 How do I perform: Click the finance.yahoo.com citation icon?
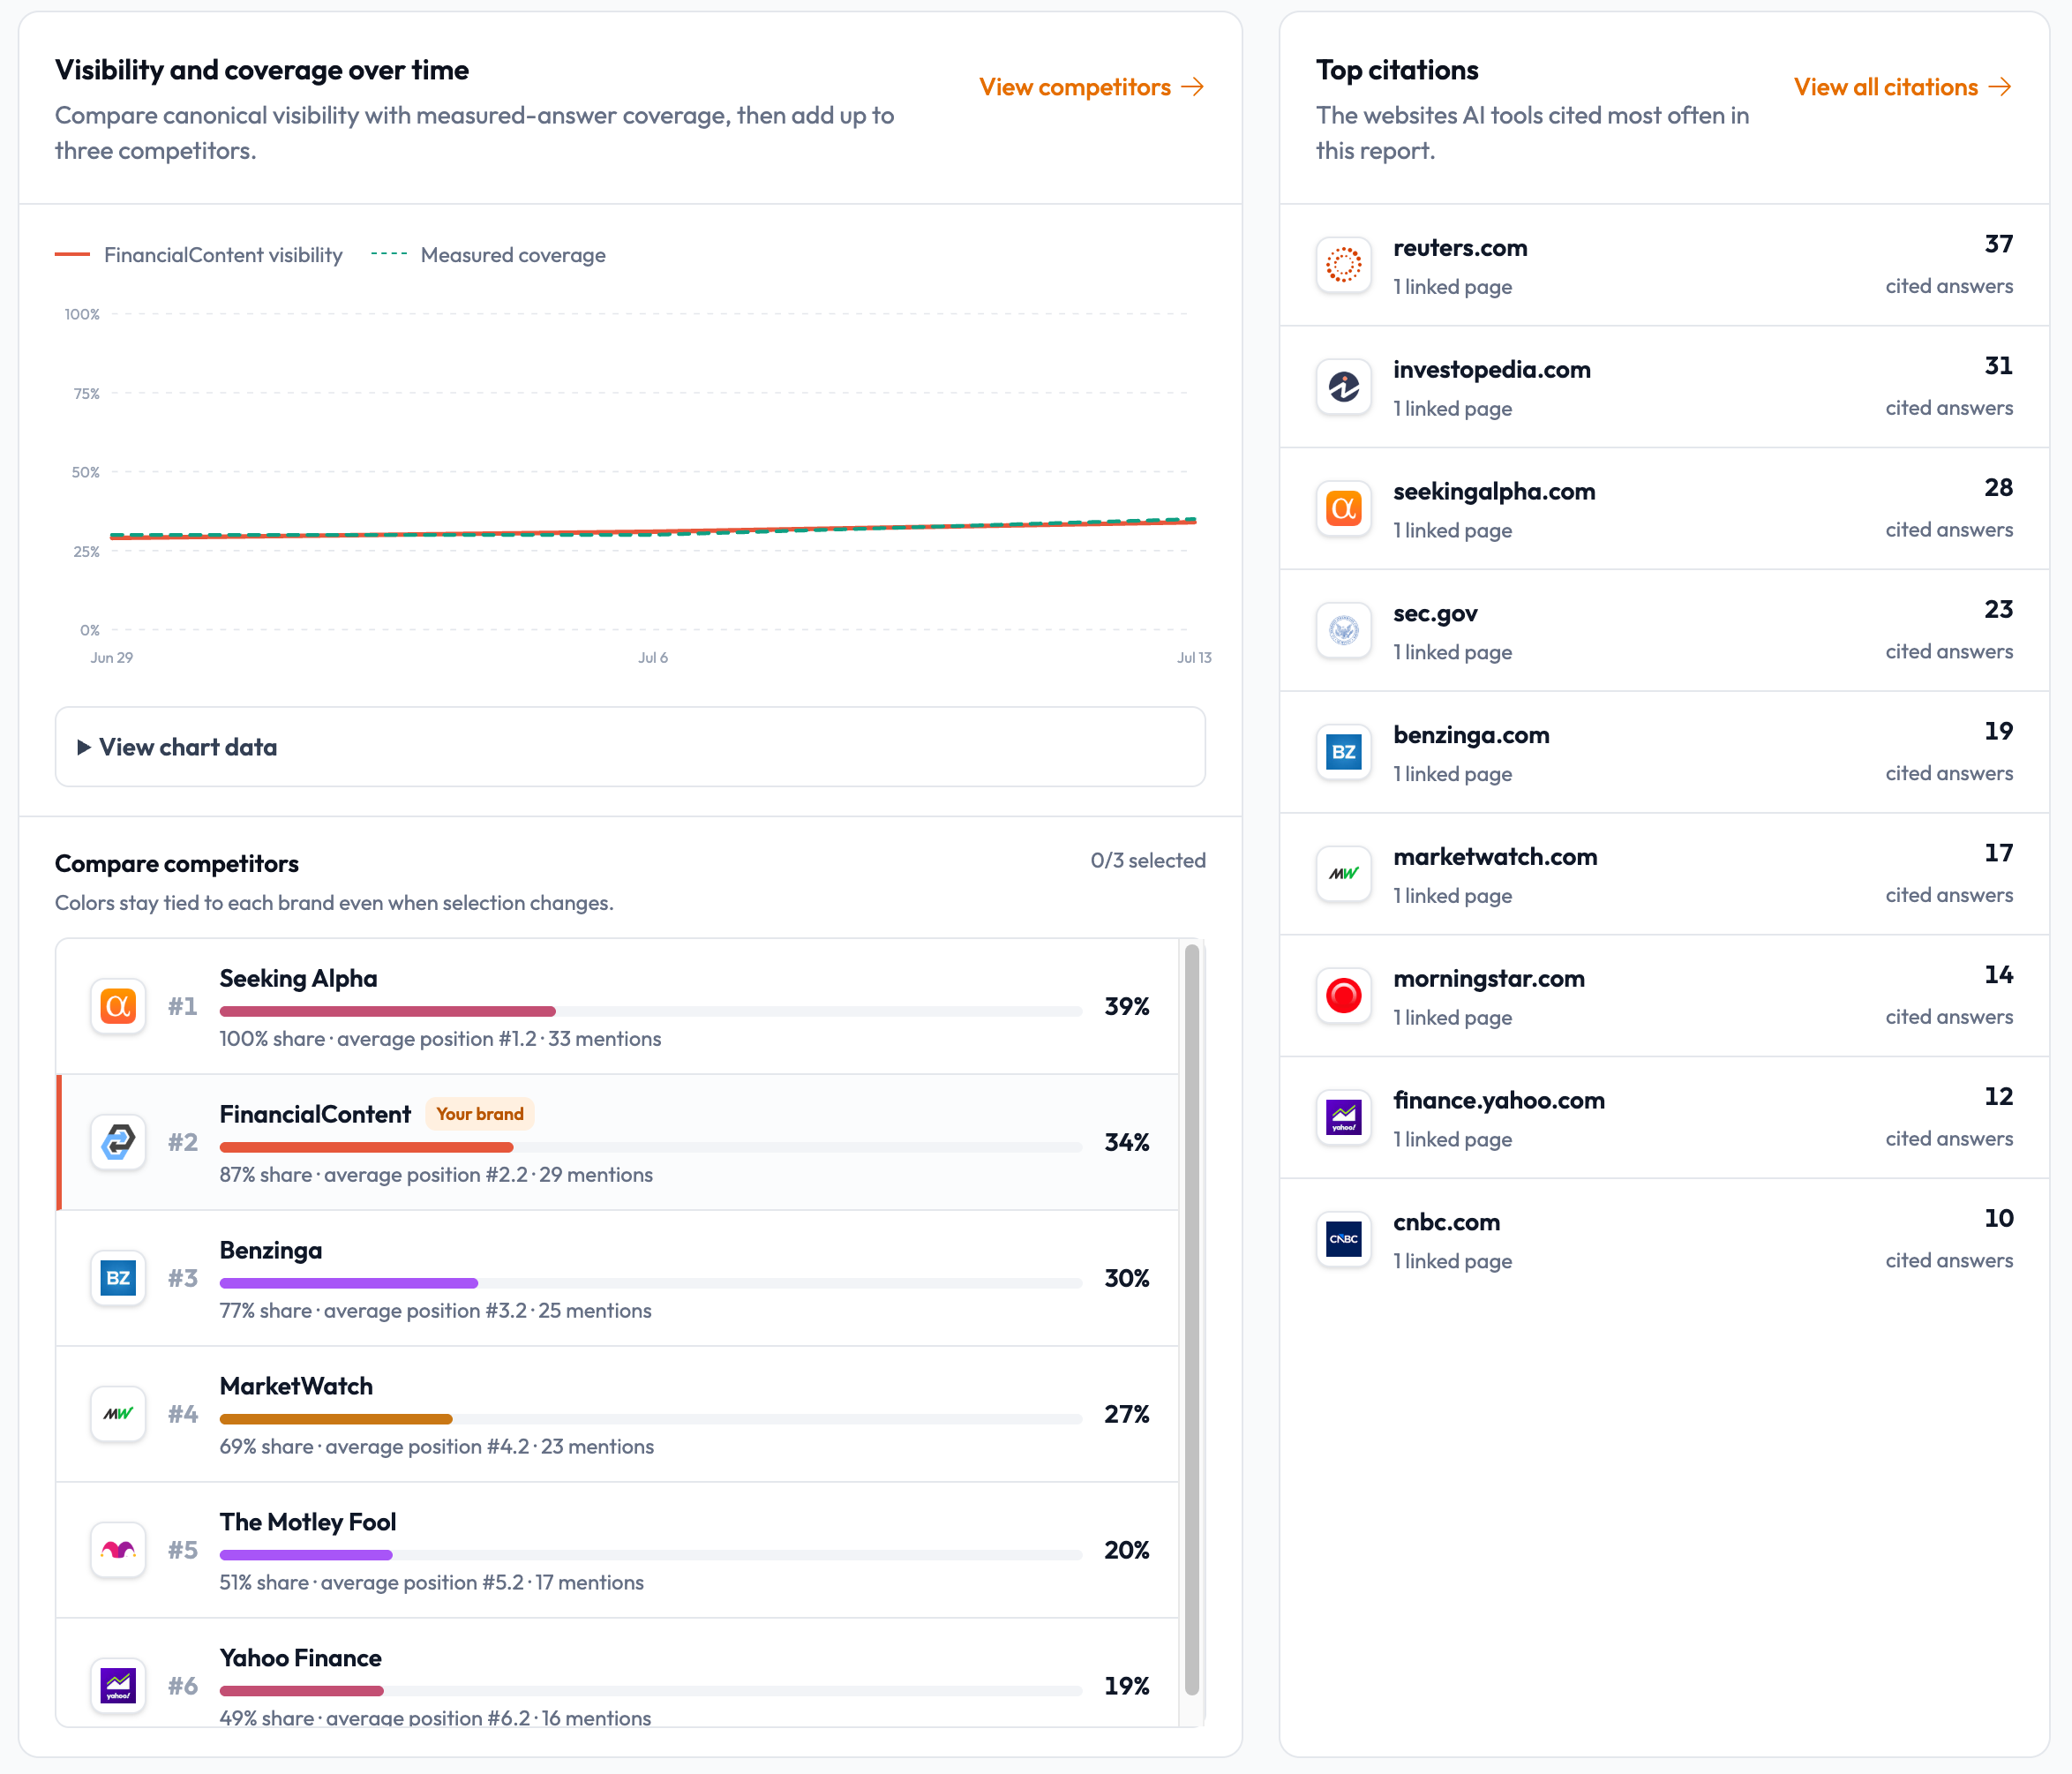click(x=1343, y=1118)
